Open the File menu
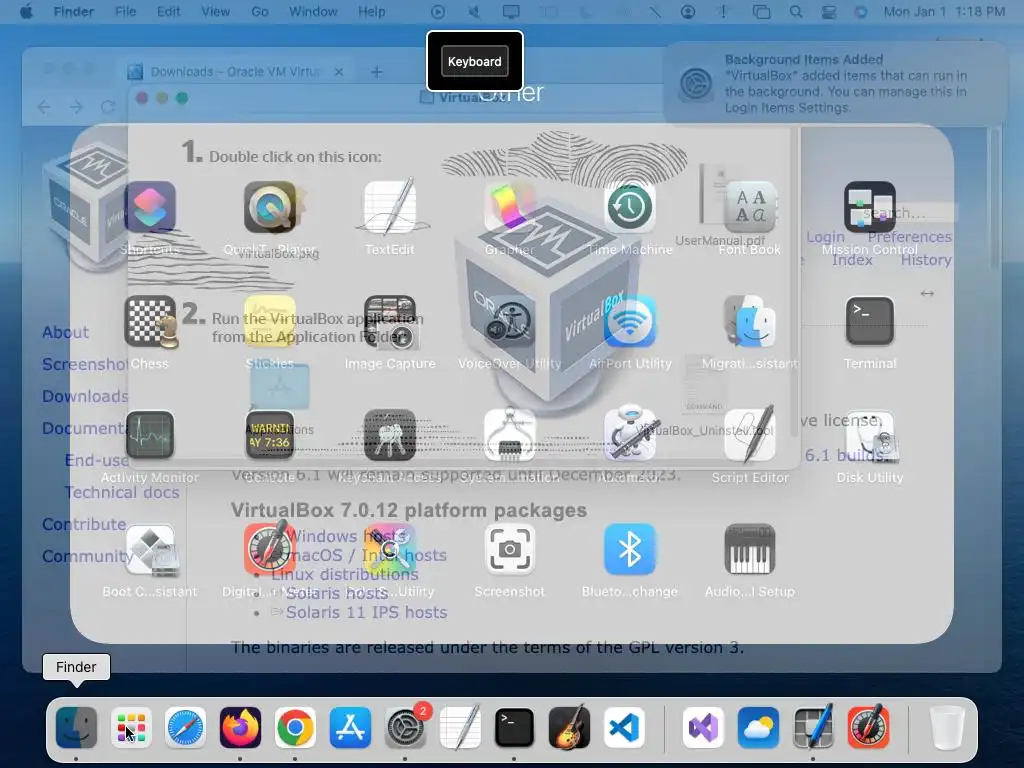This screenshot has width=1024, height=768. 125,12
